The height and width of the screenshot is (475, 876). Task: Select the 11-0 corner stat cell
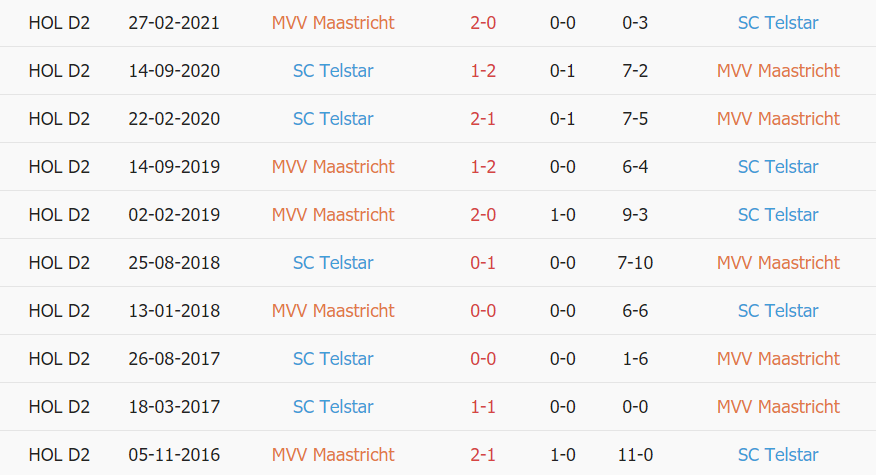click(635, 455)
